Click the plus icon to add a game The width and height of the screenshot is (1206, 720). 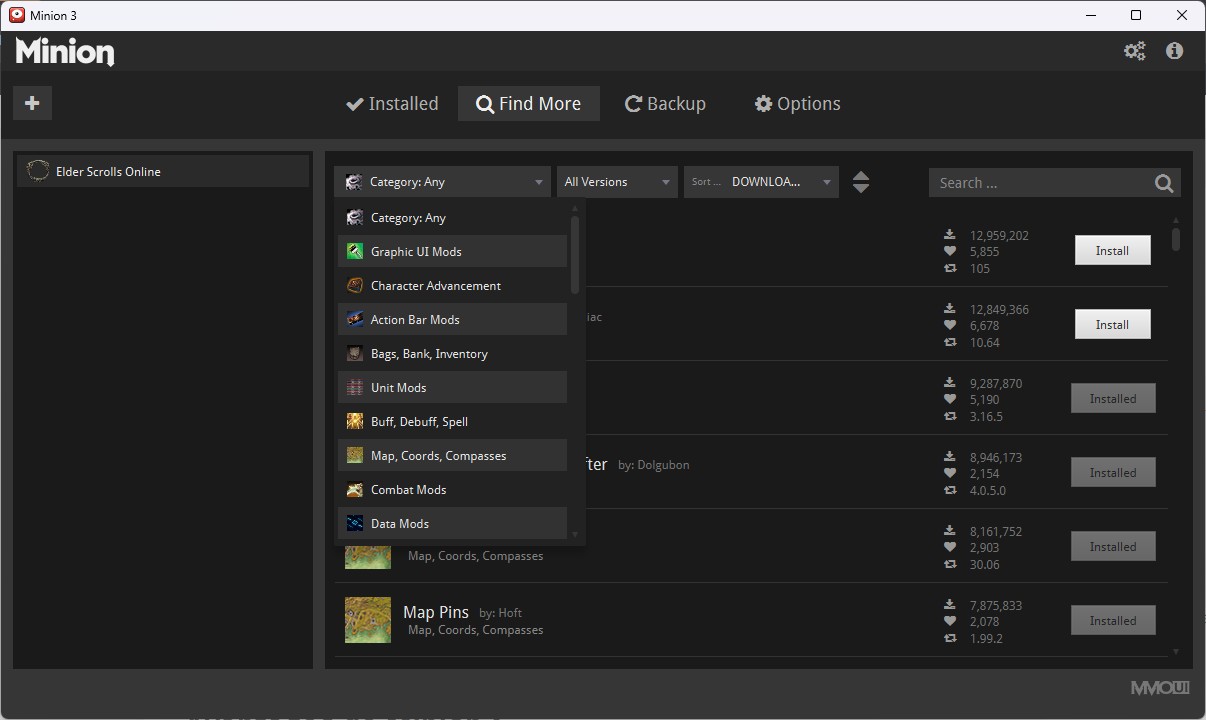coord(32,103)
